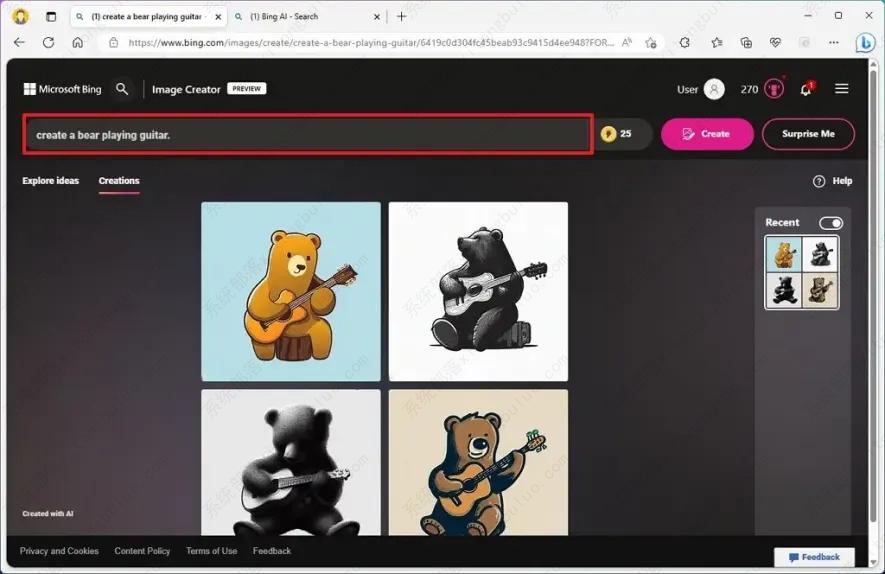Switch to the Explore ideas tab
Viewport: 885px width, 574px height.
[51, 181]
